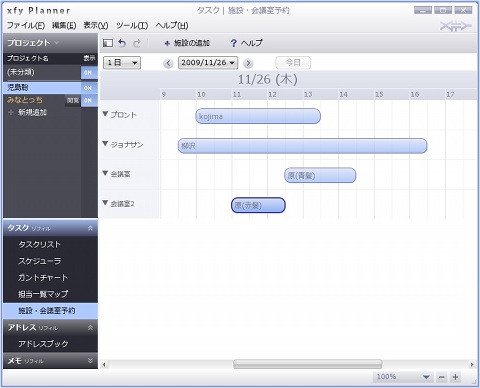Click the plus icon beside 新規追加
The image size is (480, 388).
pos(11,112)
